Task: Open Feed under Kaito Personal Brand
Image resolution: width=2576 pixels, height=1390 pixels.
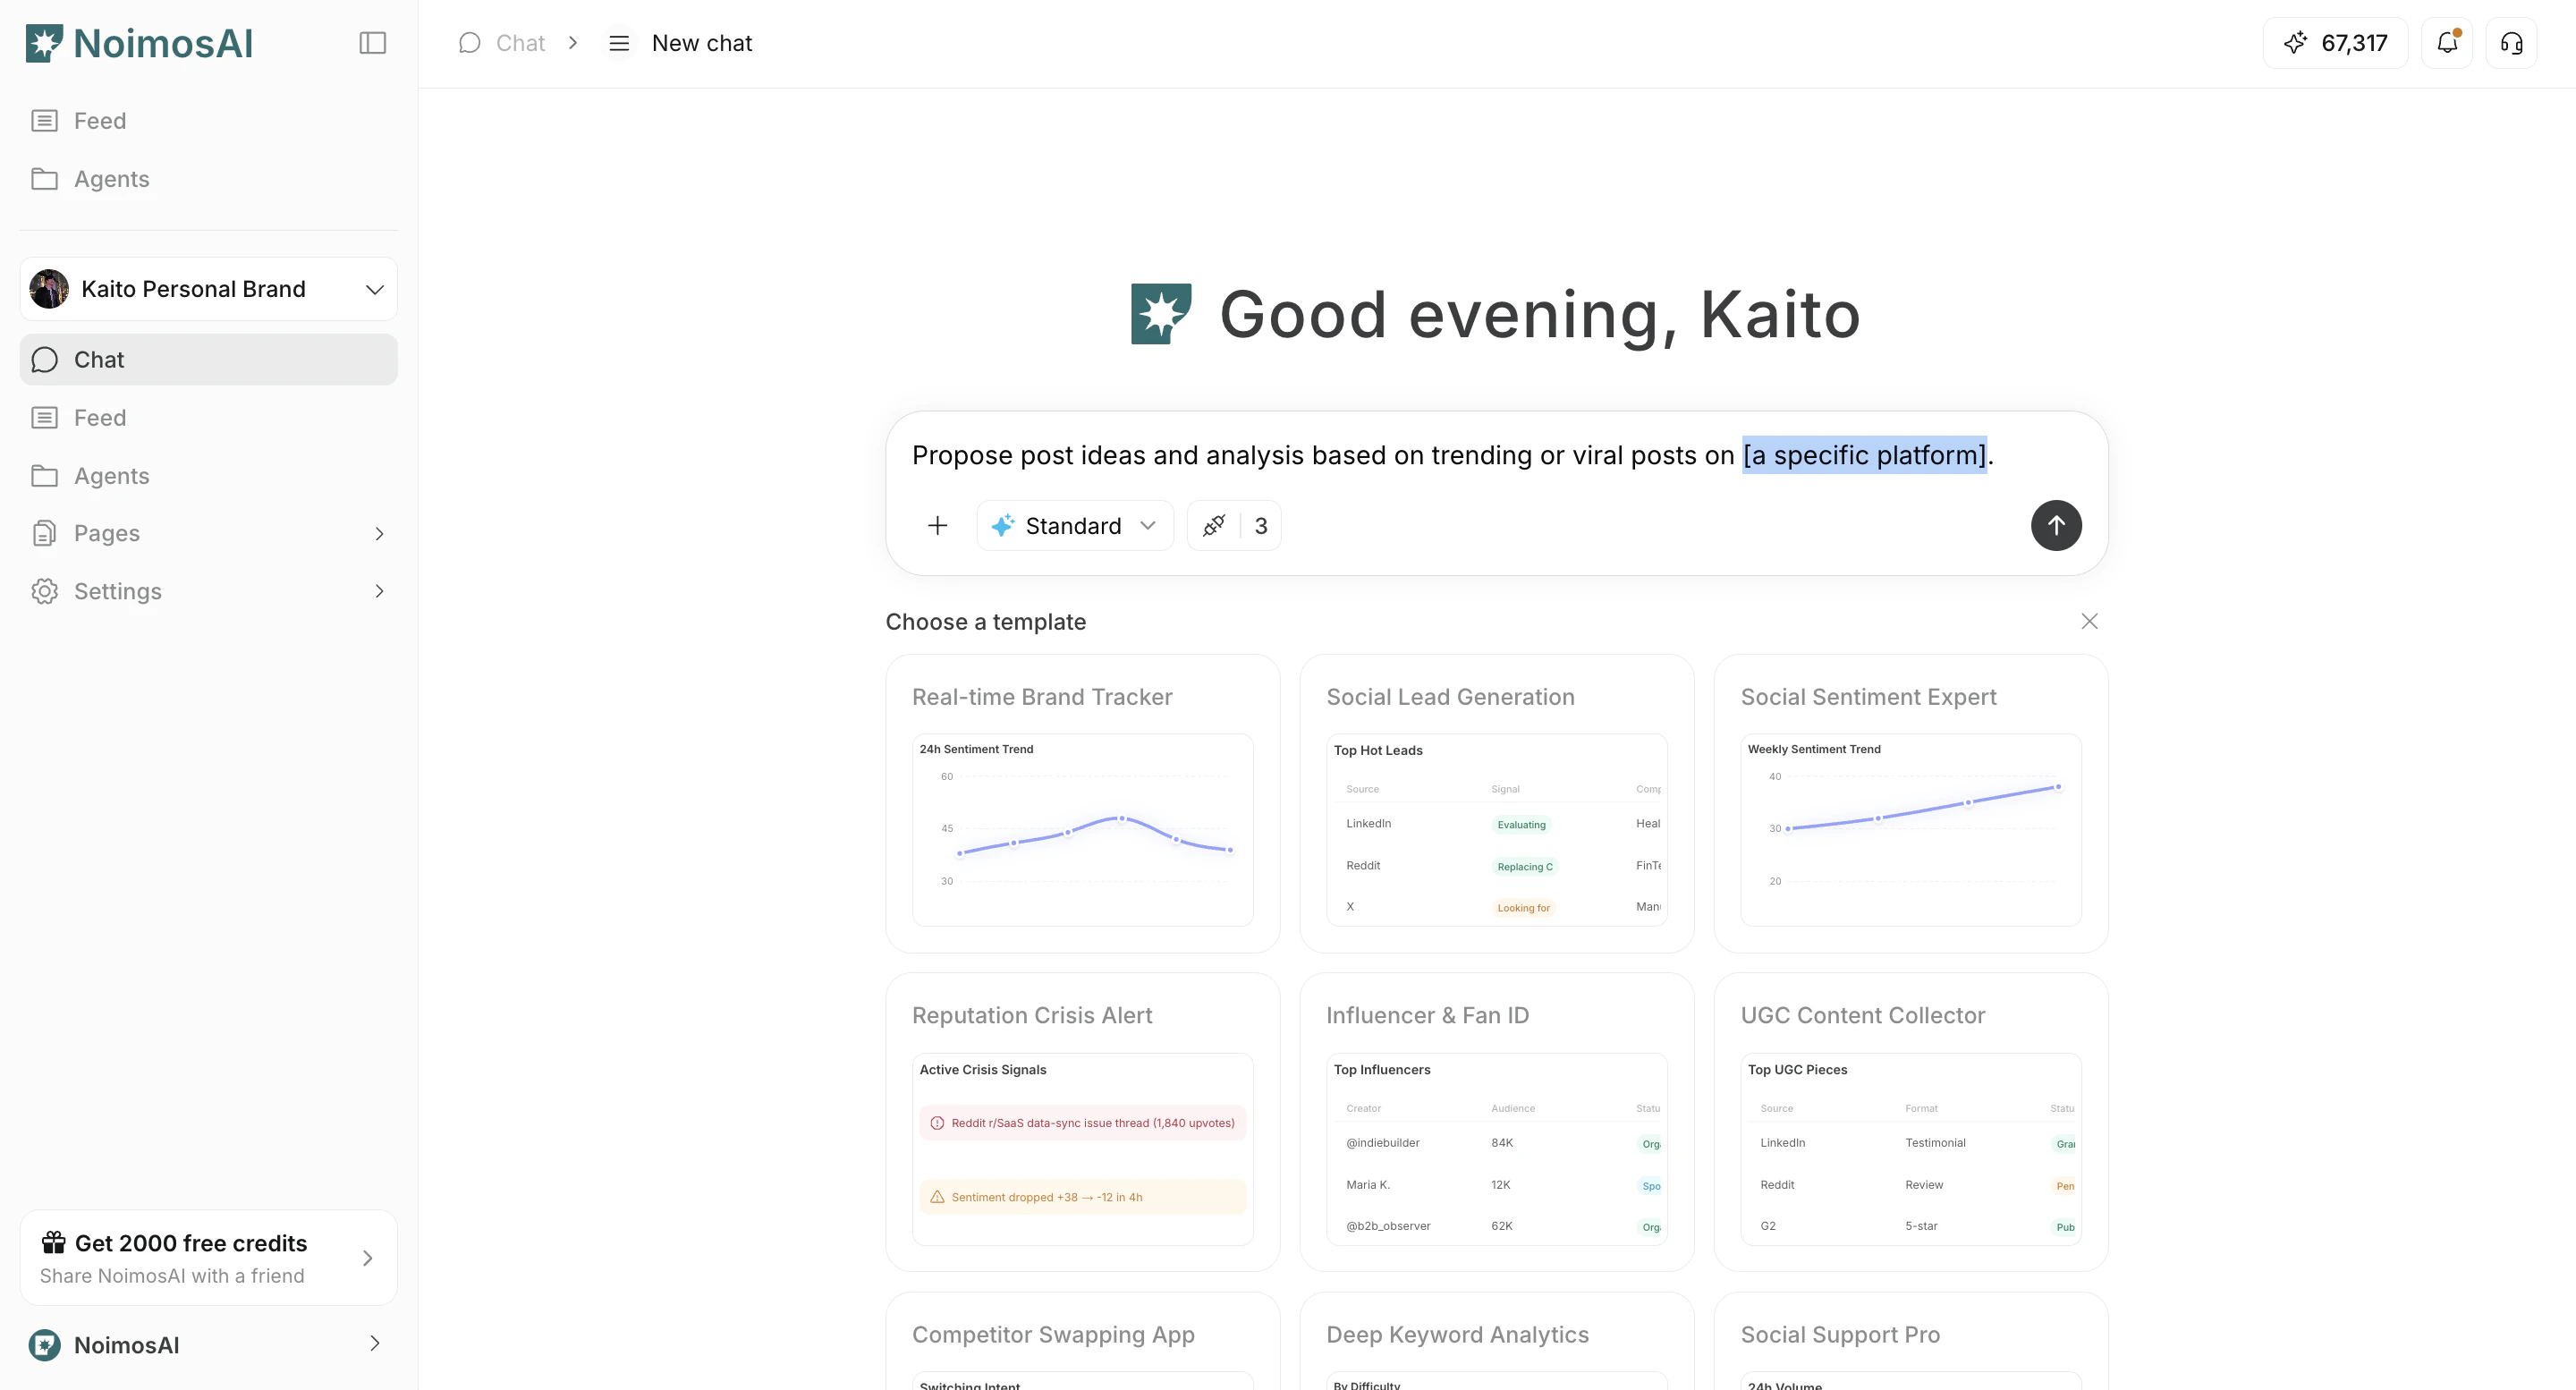Action: (208, 417)
